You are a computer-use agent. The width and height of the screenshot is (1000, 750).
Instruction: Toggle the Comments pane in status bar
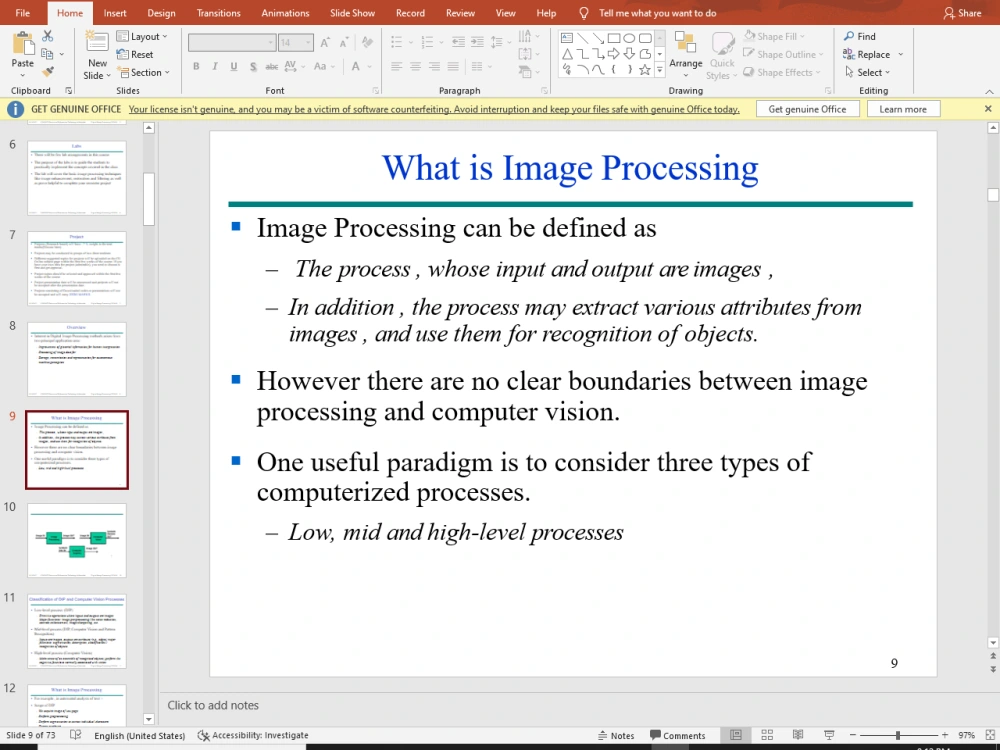pos(677,735)
